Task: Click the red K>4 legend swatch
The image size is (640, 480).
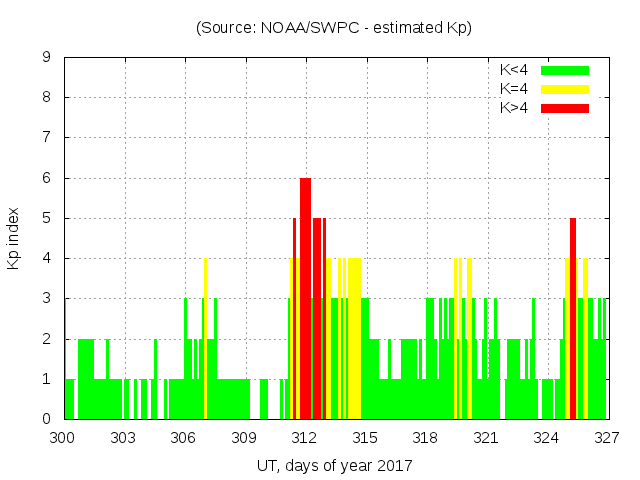Action: [x=565, y=108]
